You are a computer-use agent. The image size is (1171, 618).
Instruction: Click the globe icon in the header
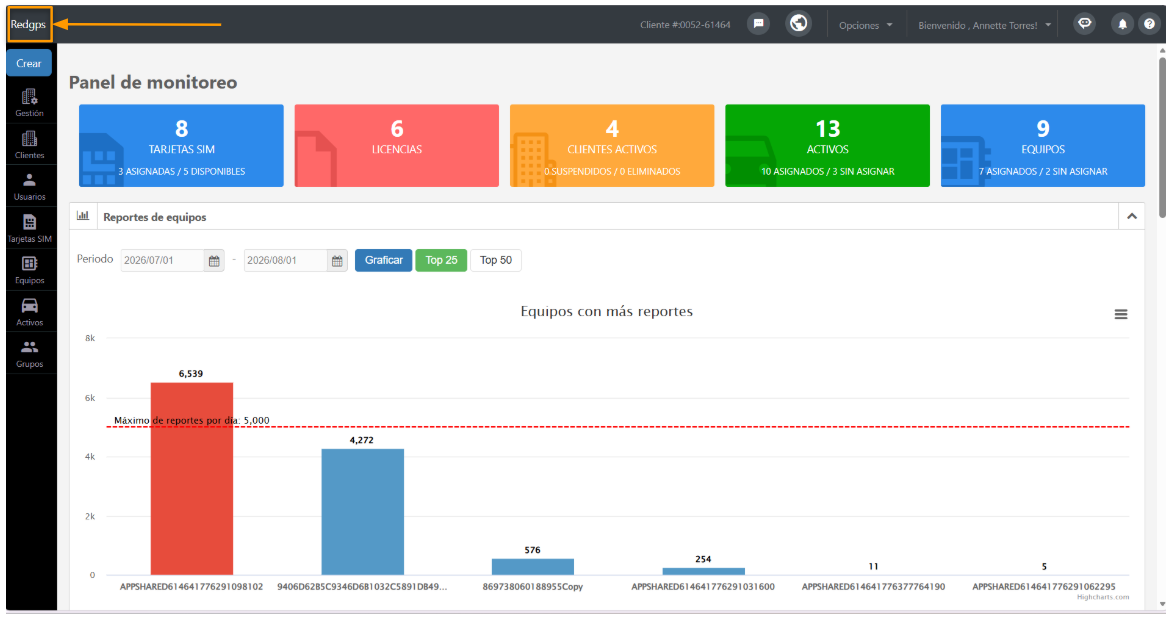point(798,24)
